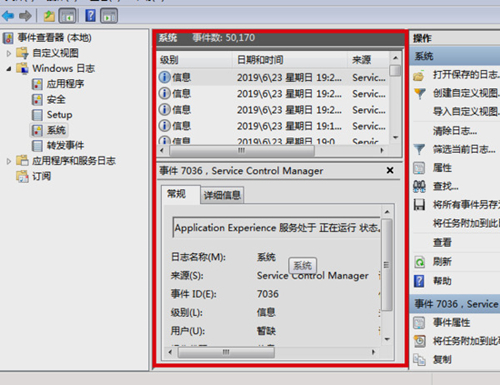
Task: Click 打开保存的日志 action
Action: [466, 75]
